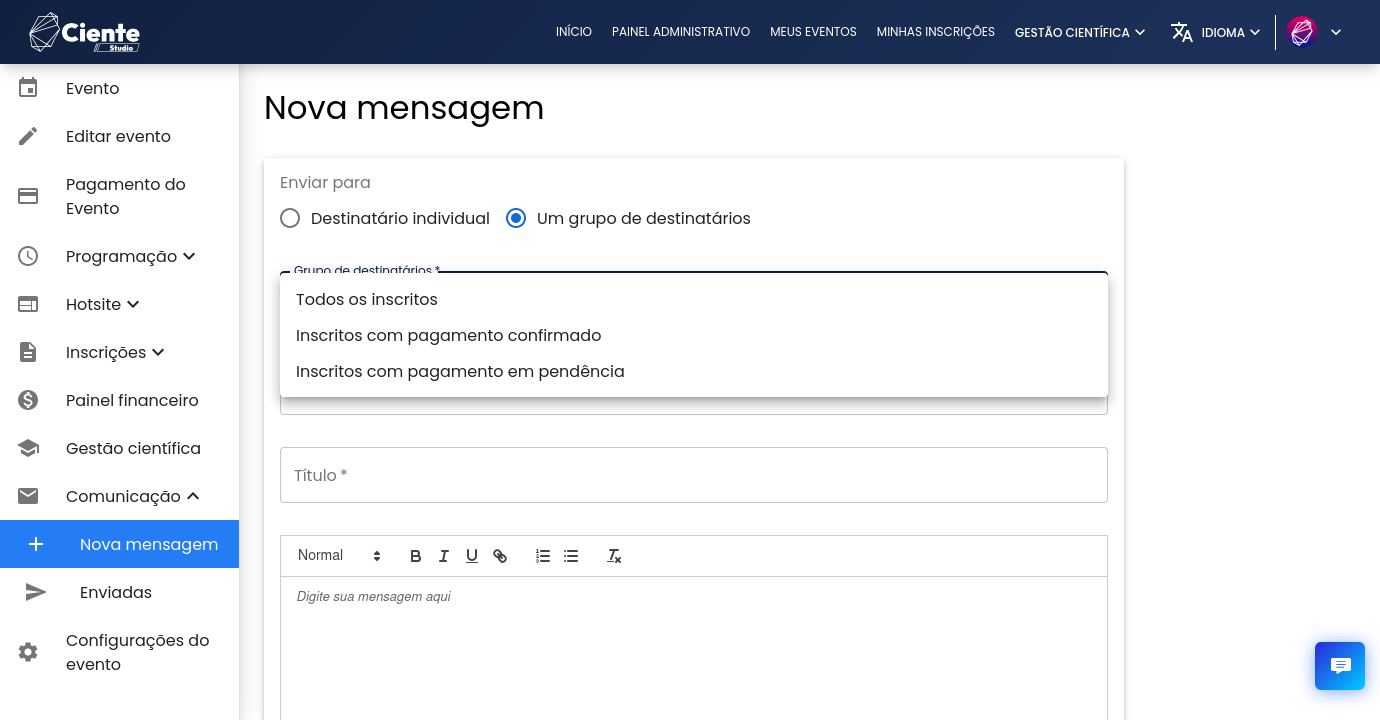Apply underline formatting in editor
The image size is (1380, 720).
pos(472,556)
